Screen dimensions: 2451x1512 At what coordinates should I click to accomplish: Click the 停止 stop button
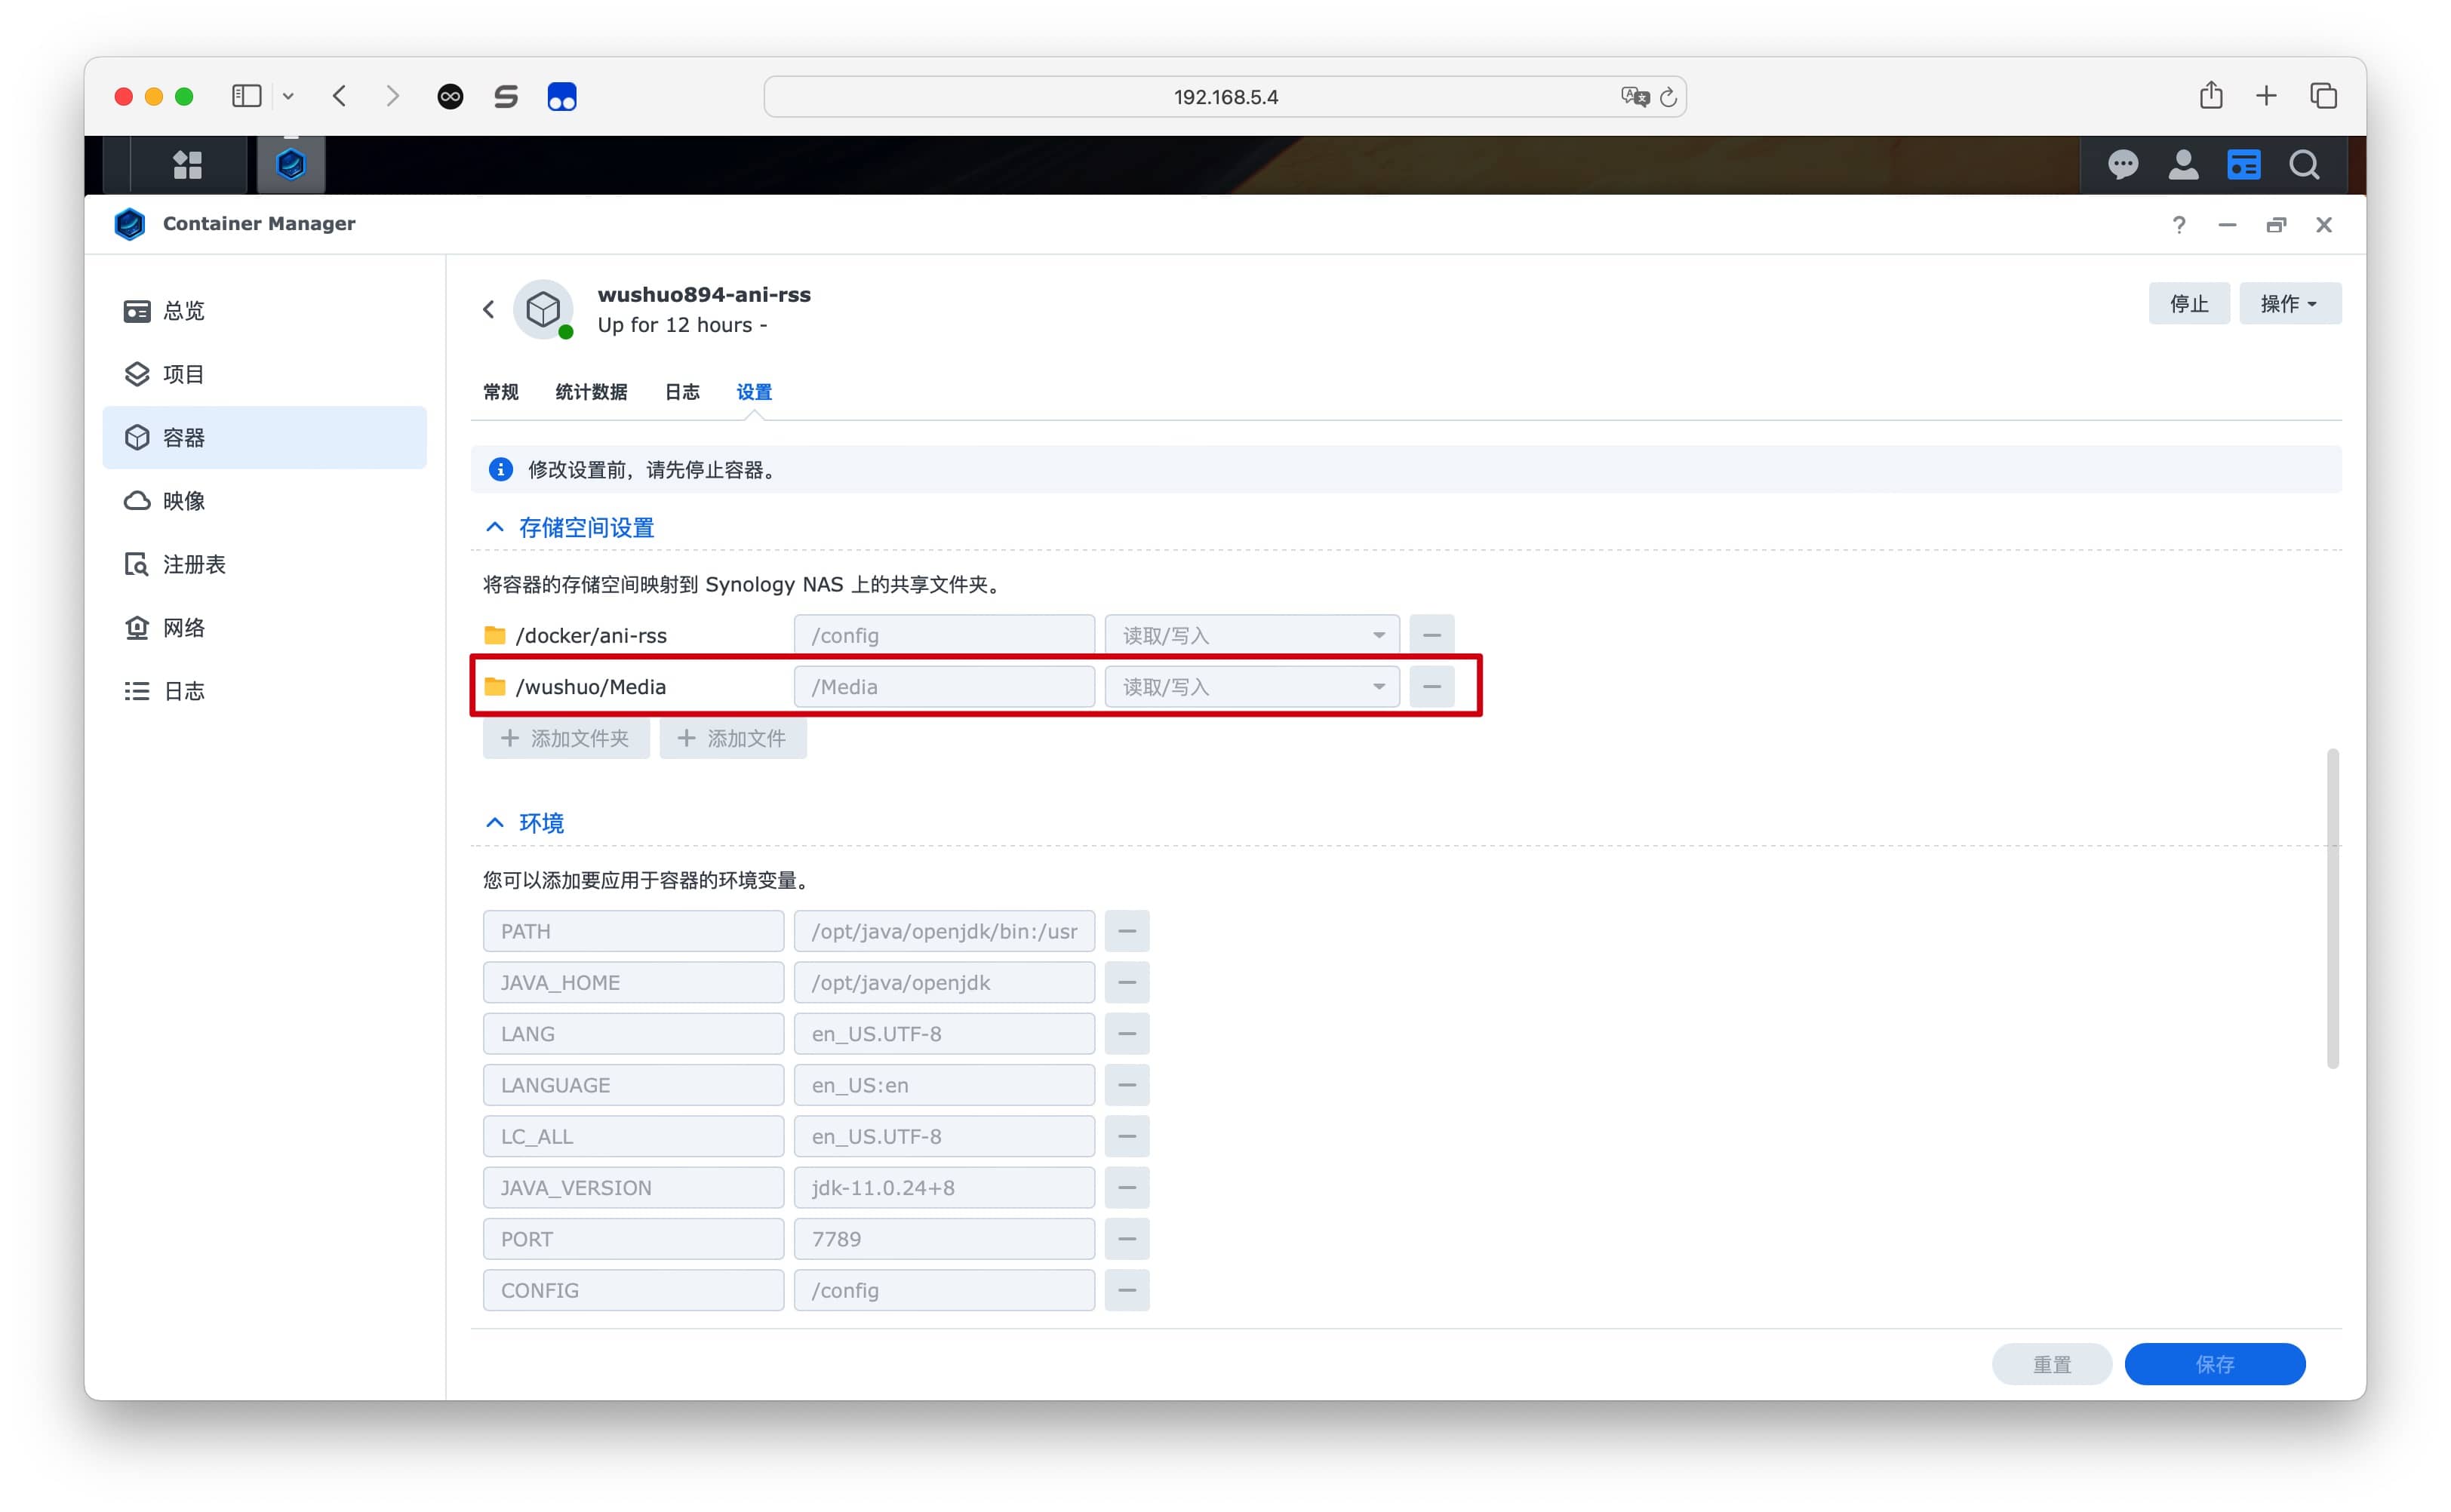[2188, 303]
